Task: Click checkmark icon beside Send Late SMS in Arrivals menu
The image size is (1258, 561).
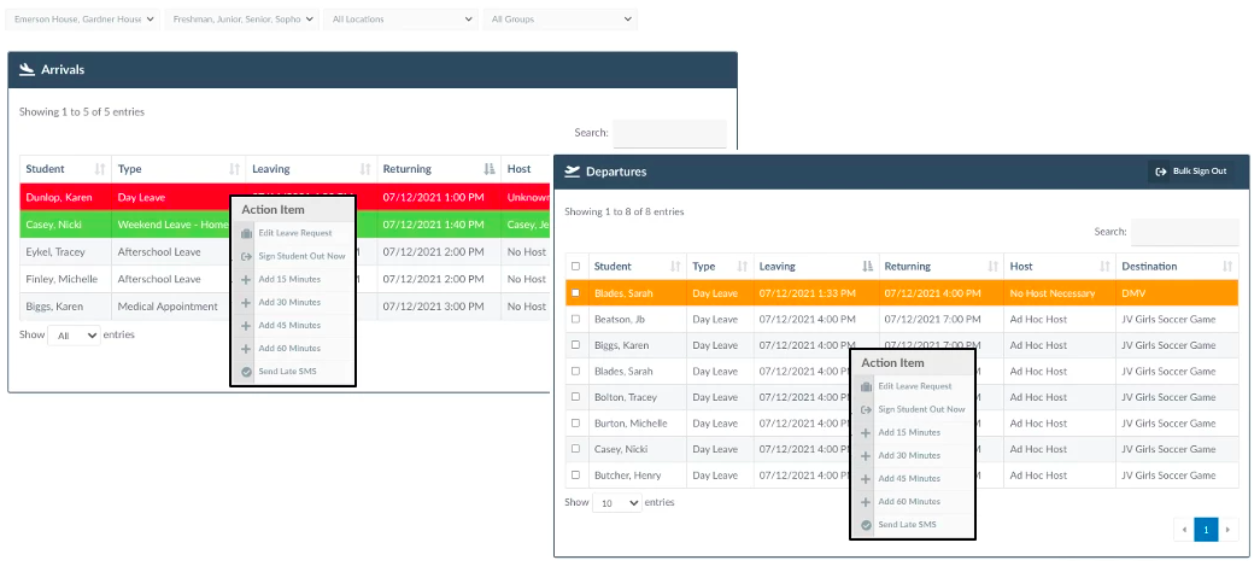Action: [246, 372]
